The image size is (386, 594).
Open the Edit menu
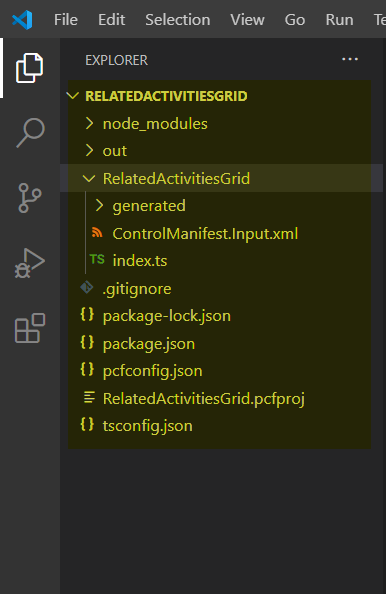pos(111,20)
